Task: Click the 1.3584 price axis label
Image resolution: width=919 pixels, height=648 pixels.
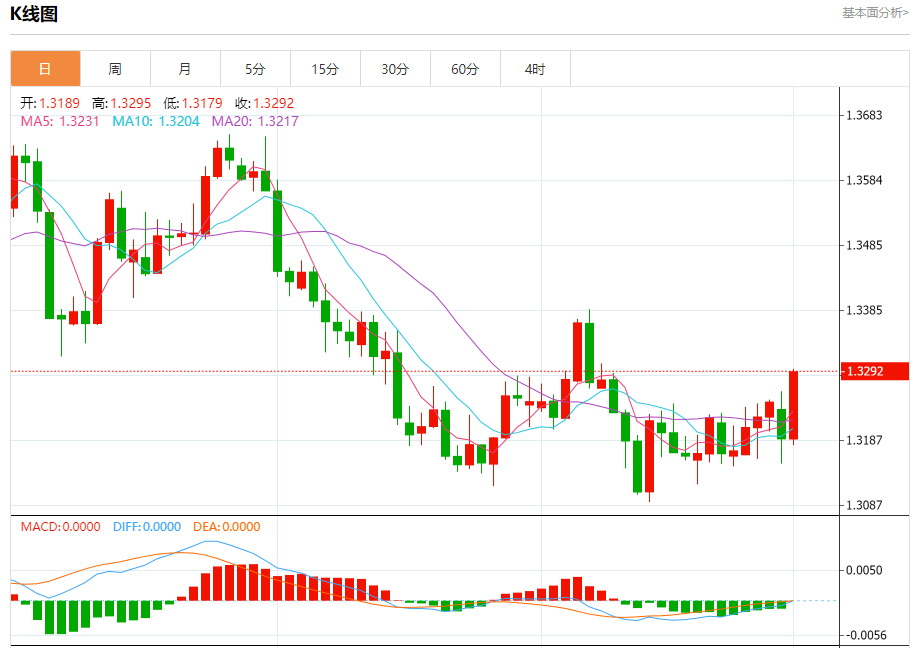Action: click(x=864, y=180)
